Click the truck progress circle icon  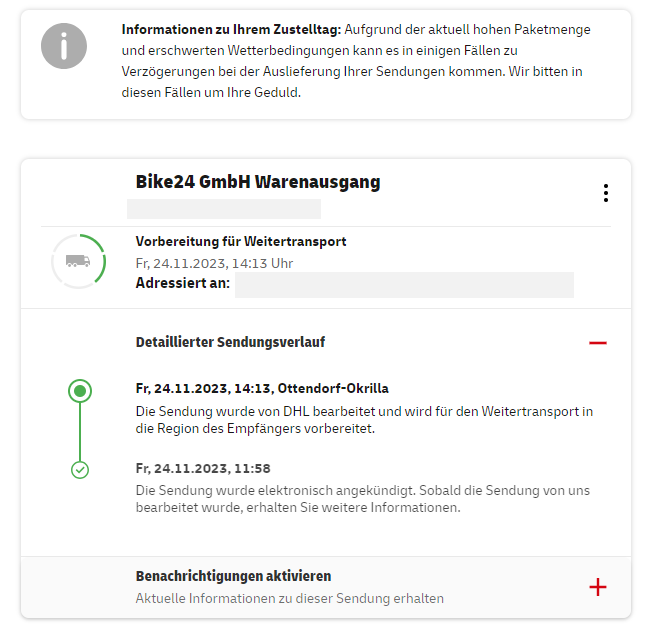(x=78, y=261)
